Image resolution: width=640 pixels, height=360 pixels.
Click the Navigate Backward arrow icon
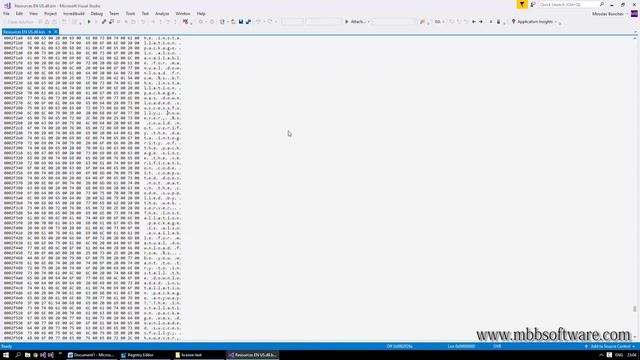click(x=473, y=22)
